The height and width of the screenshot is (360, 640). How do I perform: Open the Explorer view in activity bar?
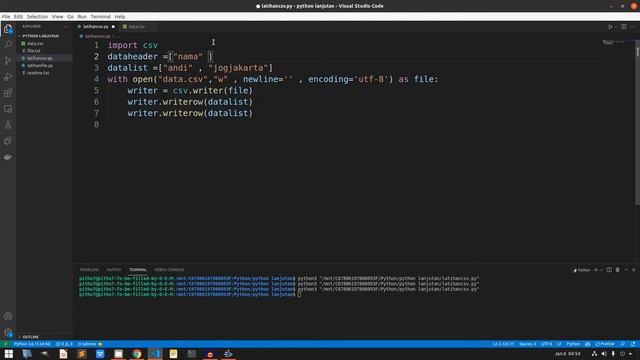8,29
